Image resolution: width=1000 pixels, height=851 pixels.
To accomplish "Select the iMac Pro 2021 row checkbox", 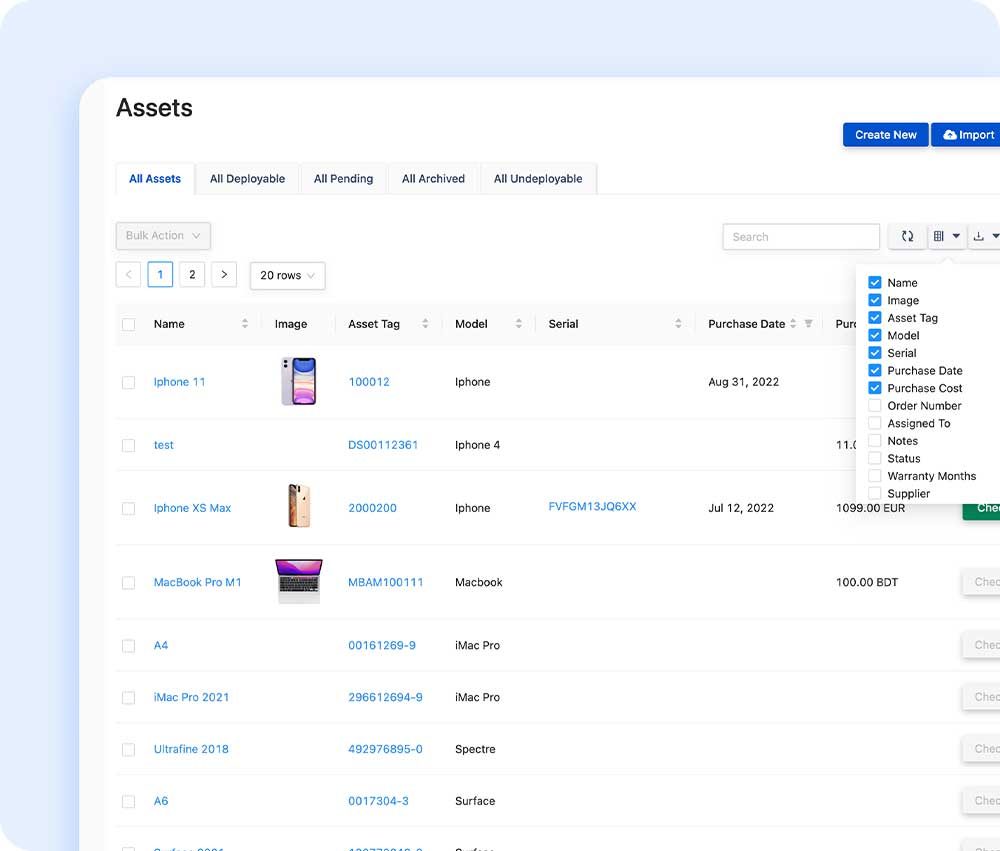I will [x=128, y=698].
